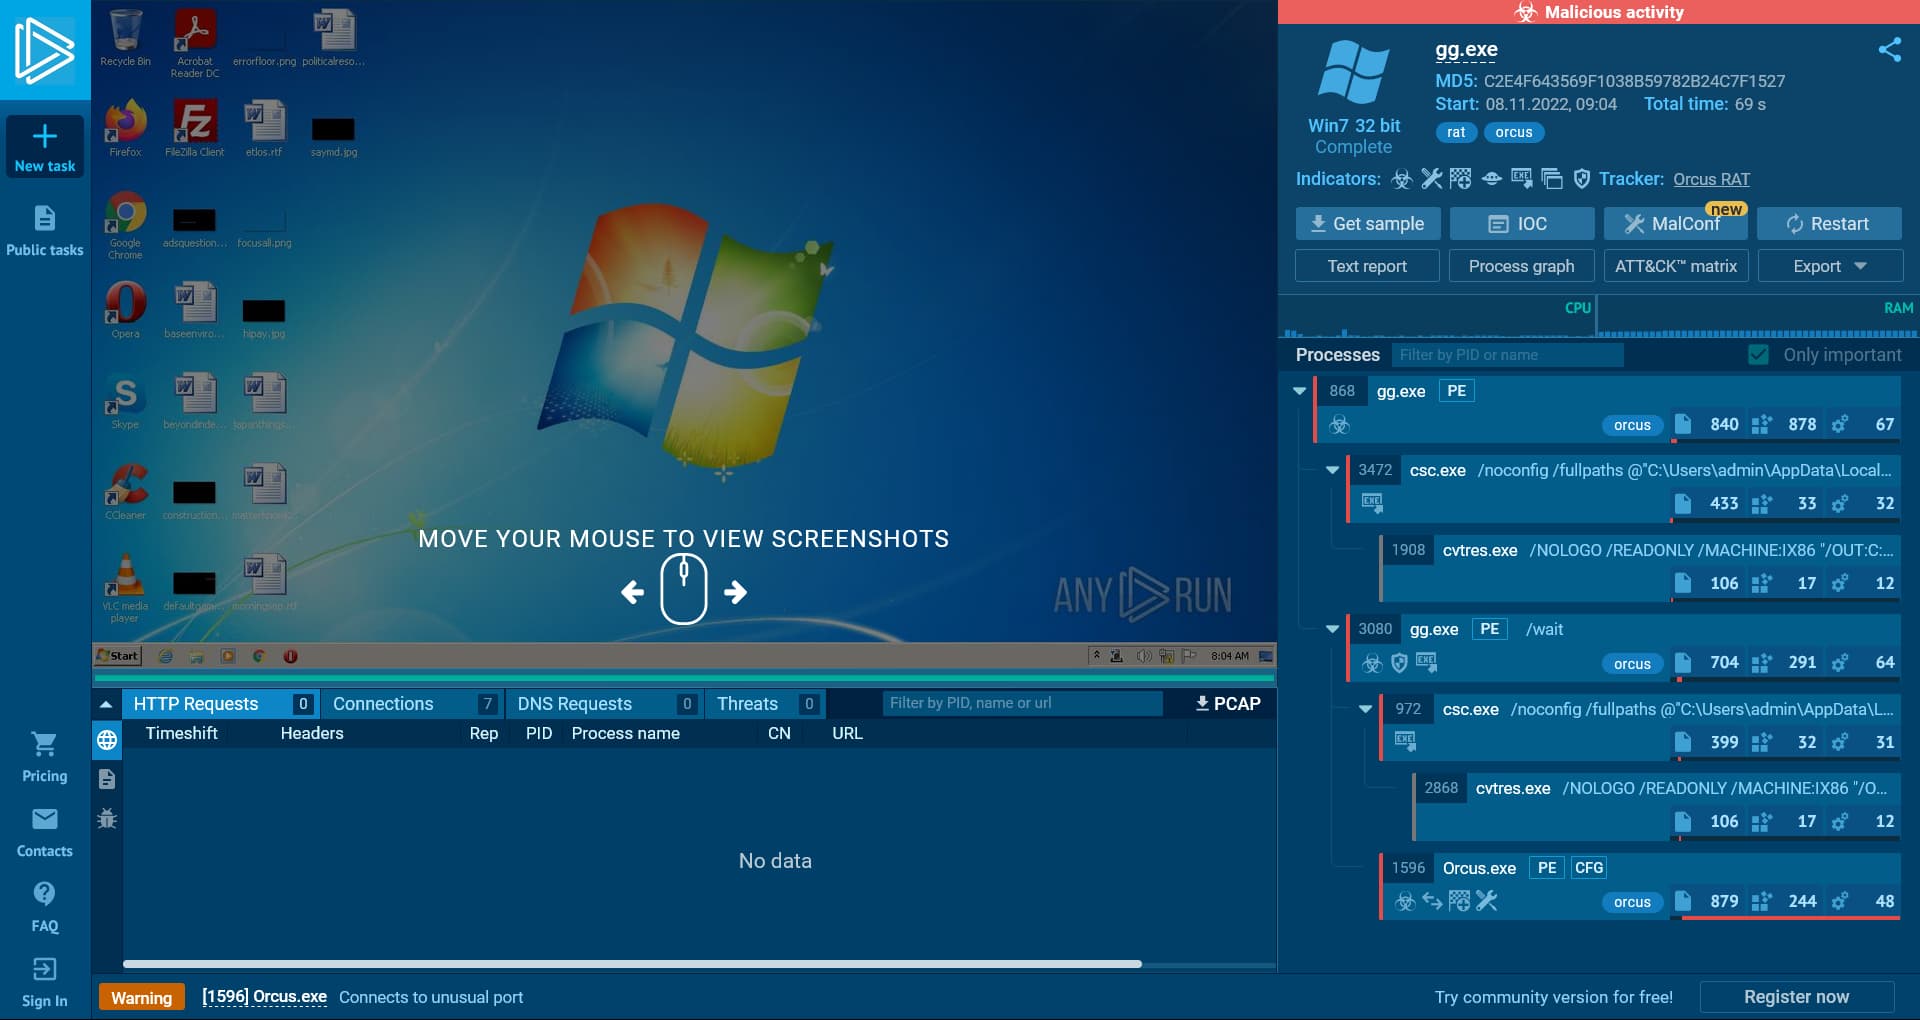Open the Orcus RAT tracker link

1711,179
